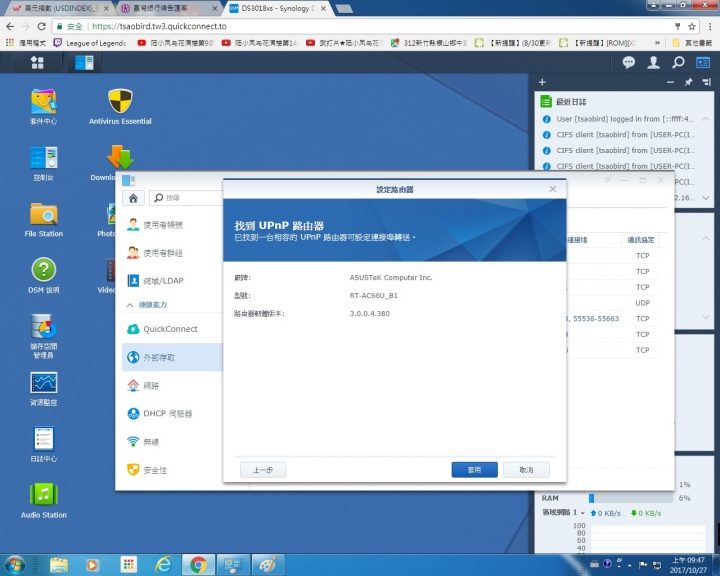Viewport: 720px width, 576px height.
Task: Open Internet Explorer from taskbar
Action: [x=163, y=565]
